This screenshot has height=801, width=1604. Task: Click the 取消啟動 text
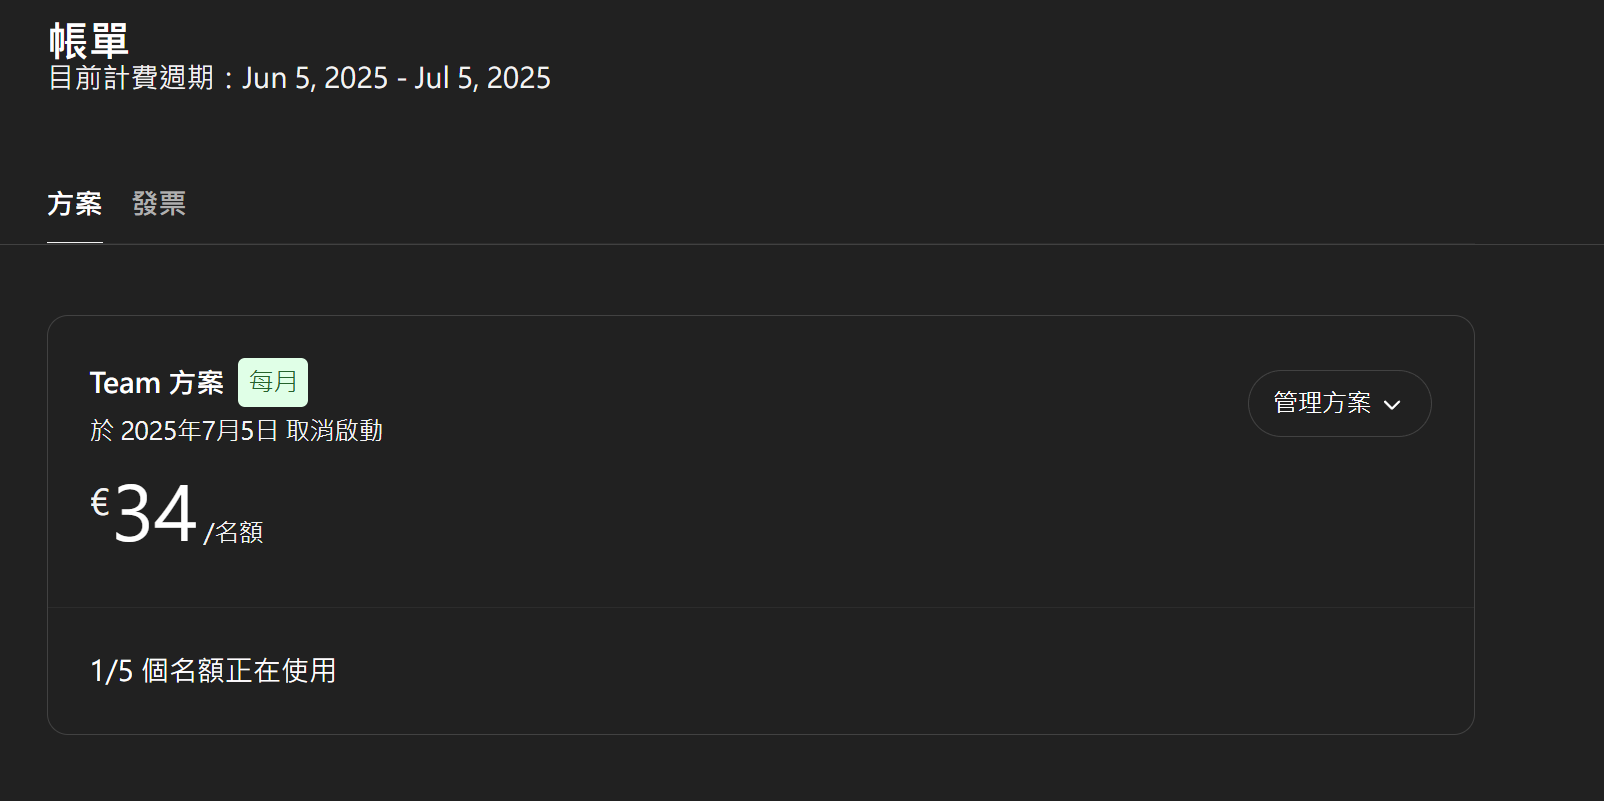coord(334,431)
